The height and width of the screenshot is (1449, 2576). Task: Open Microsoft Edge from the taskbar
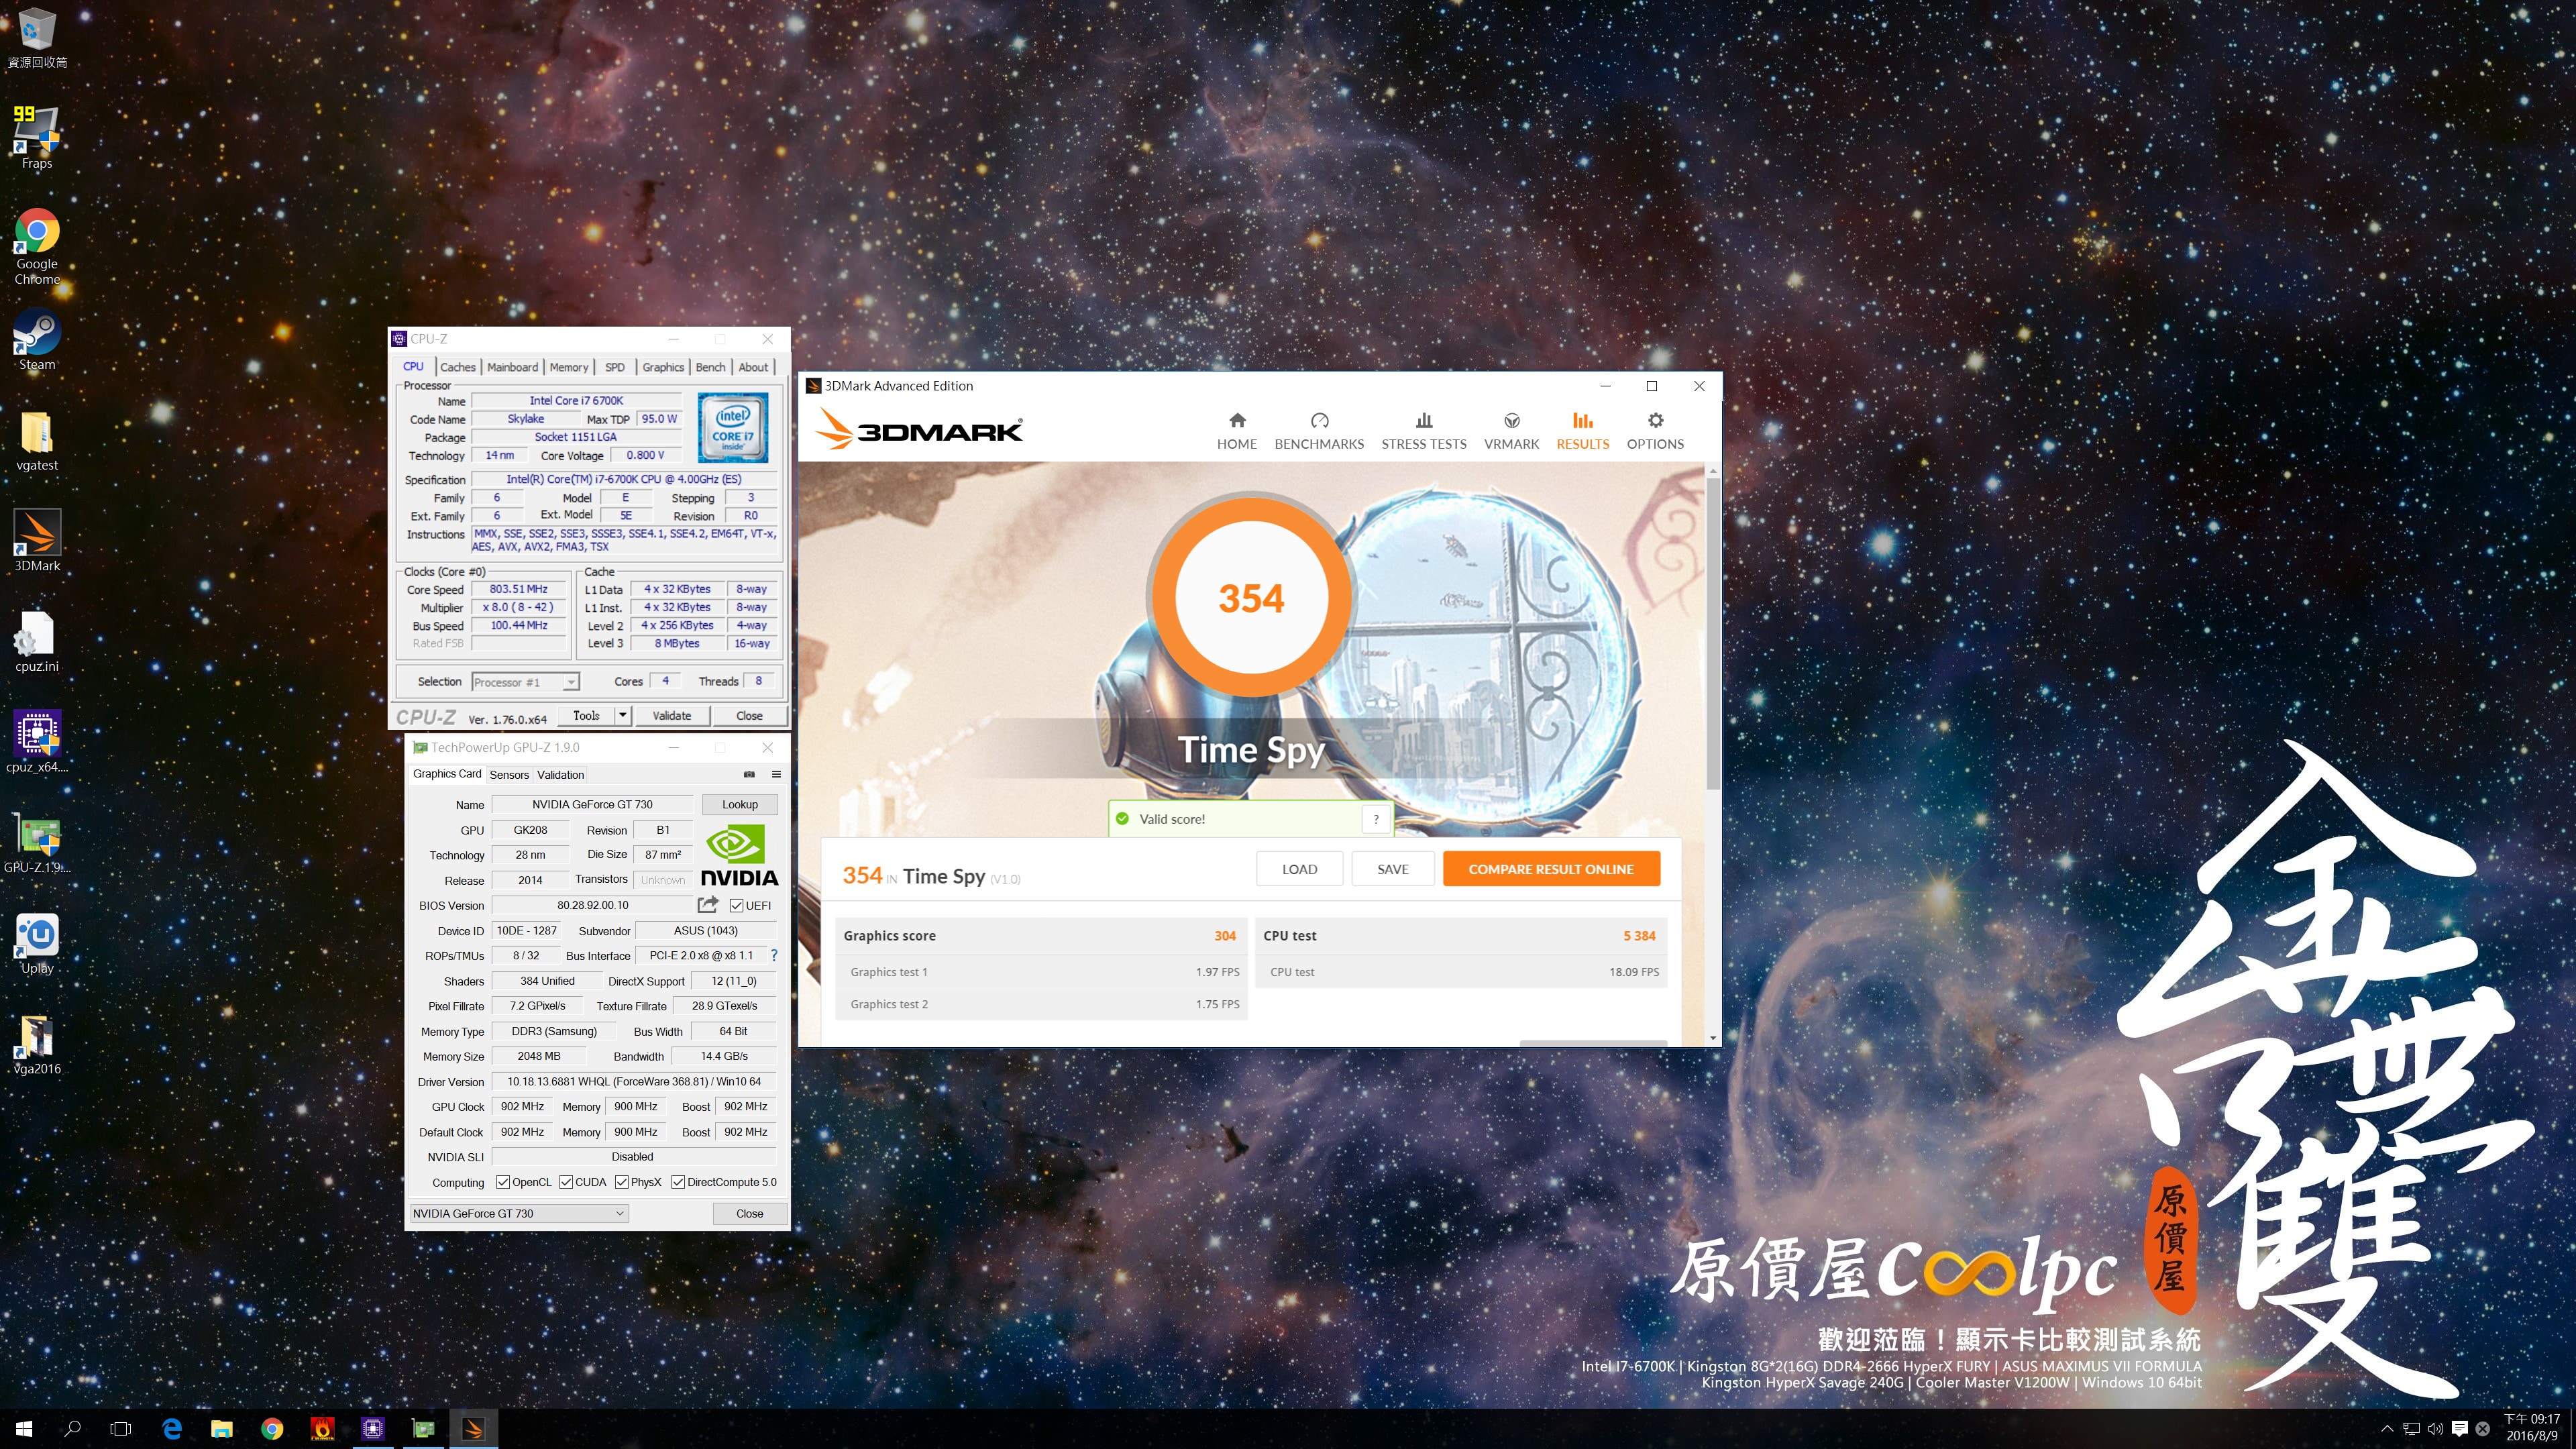click(x=172, y=1429)
